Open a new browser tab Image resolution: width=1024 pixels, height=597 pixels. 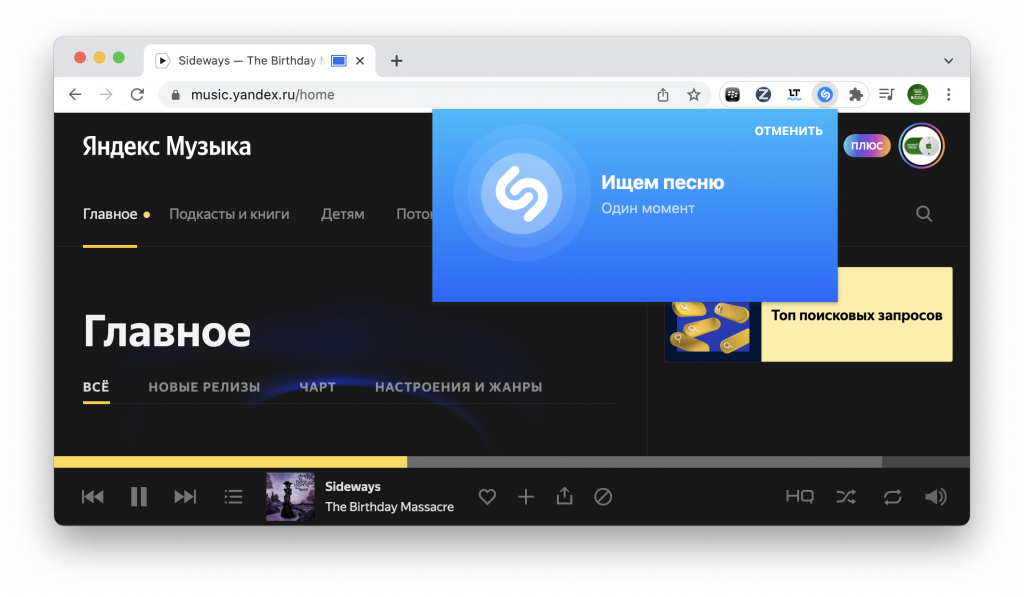point(396,61)
